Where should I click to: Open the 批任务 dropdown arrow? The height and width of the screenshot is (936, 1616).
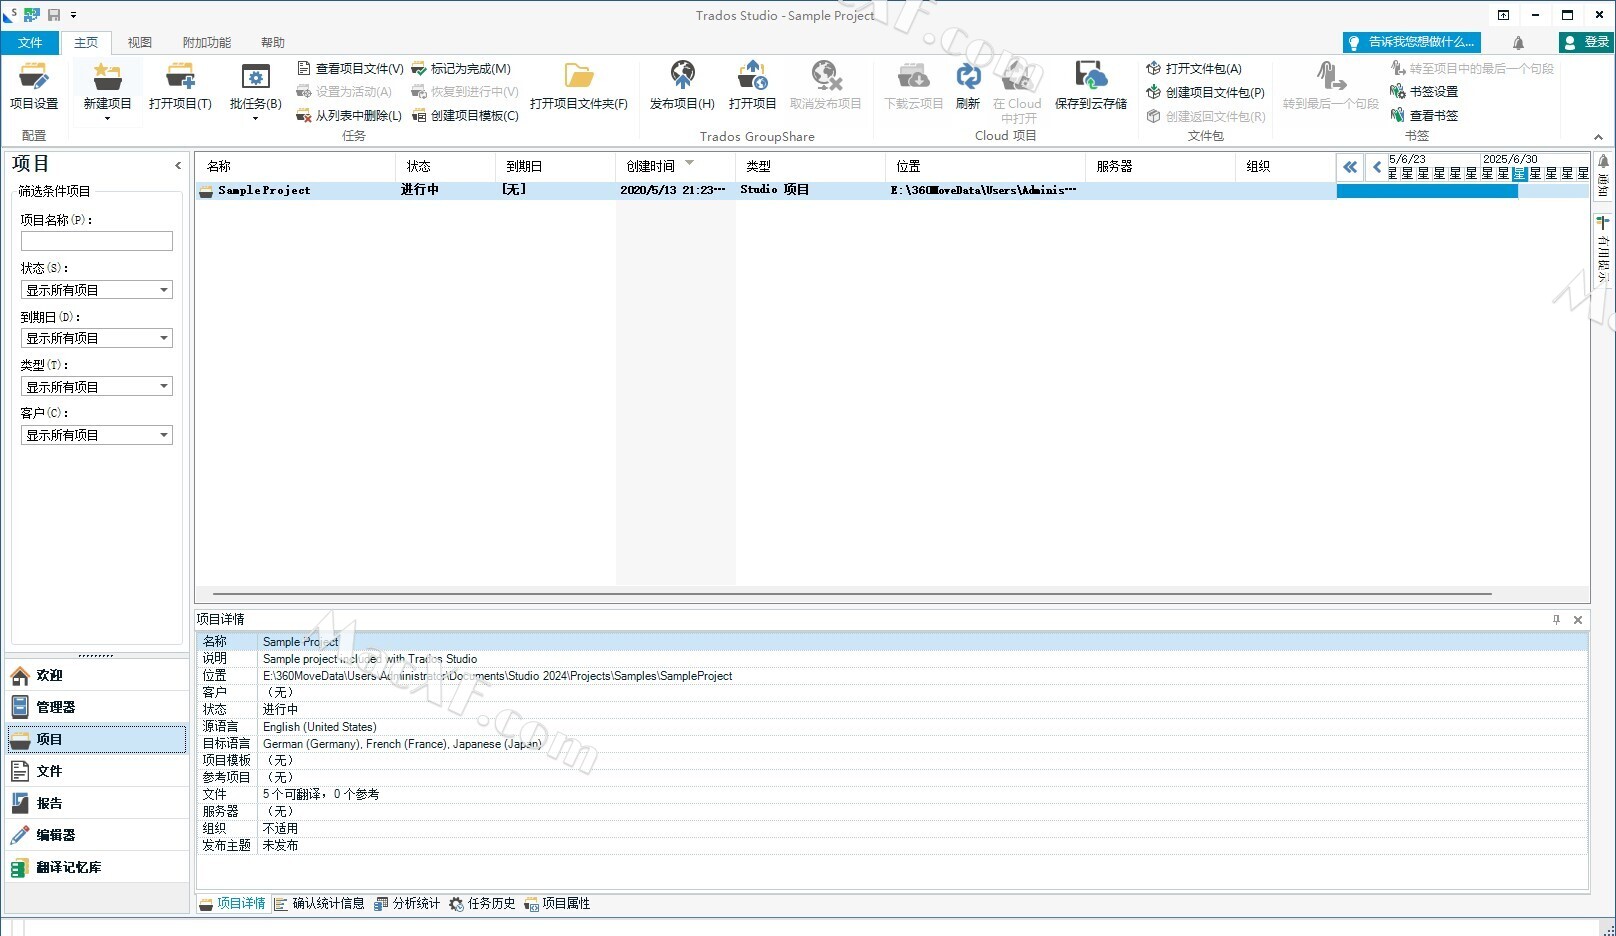[x=255, y=119]
